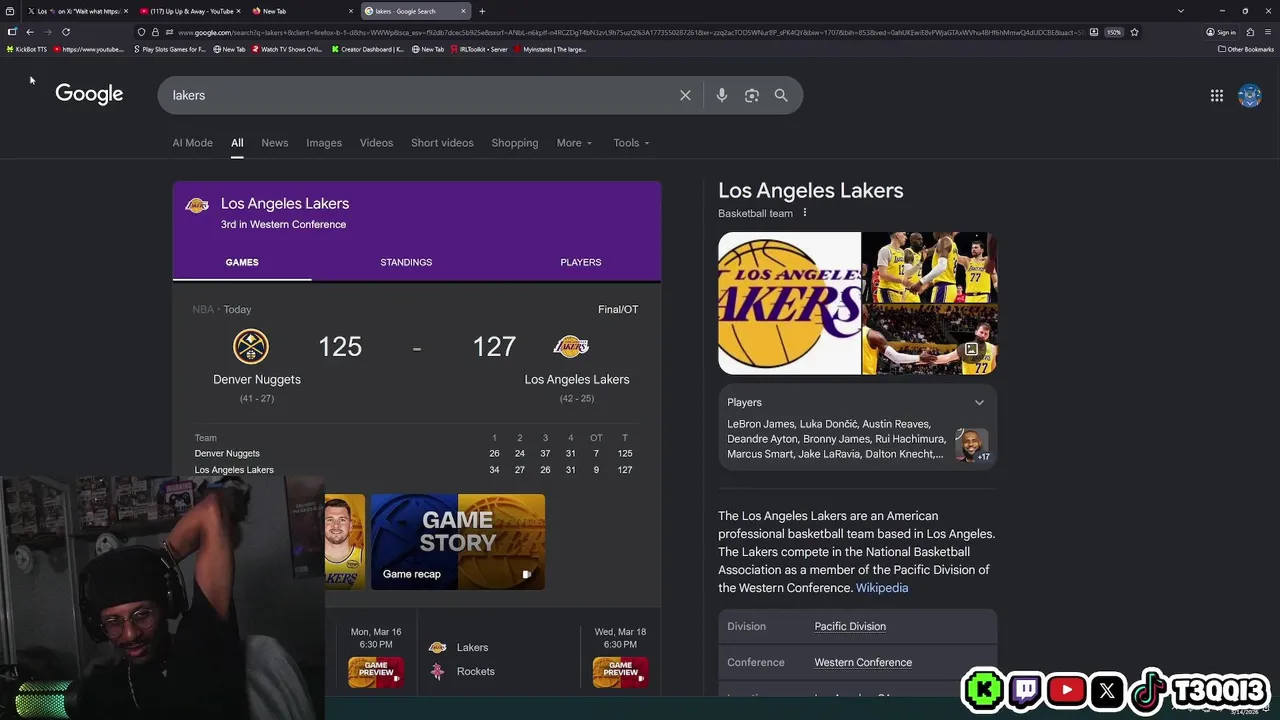The width and height of the screenshot is (1280, 720).
Task: Bookmark this page with the star
Action: tap(1134, 32)
